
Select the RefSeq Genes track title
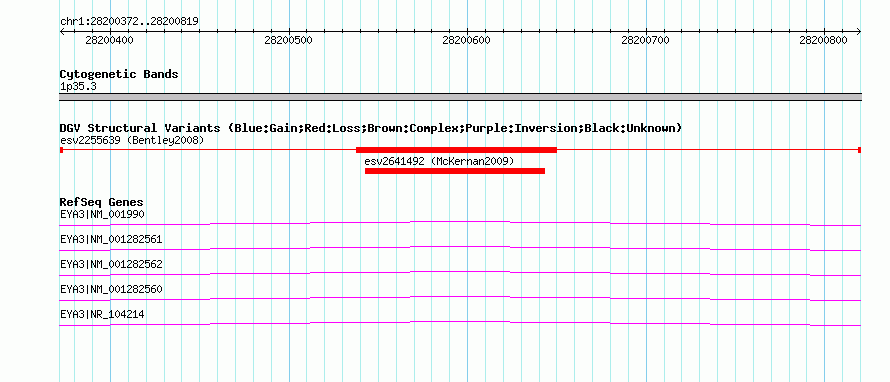click(x=102, y=202)
